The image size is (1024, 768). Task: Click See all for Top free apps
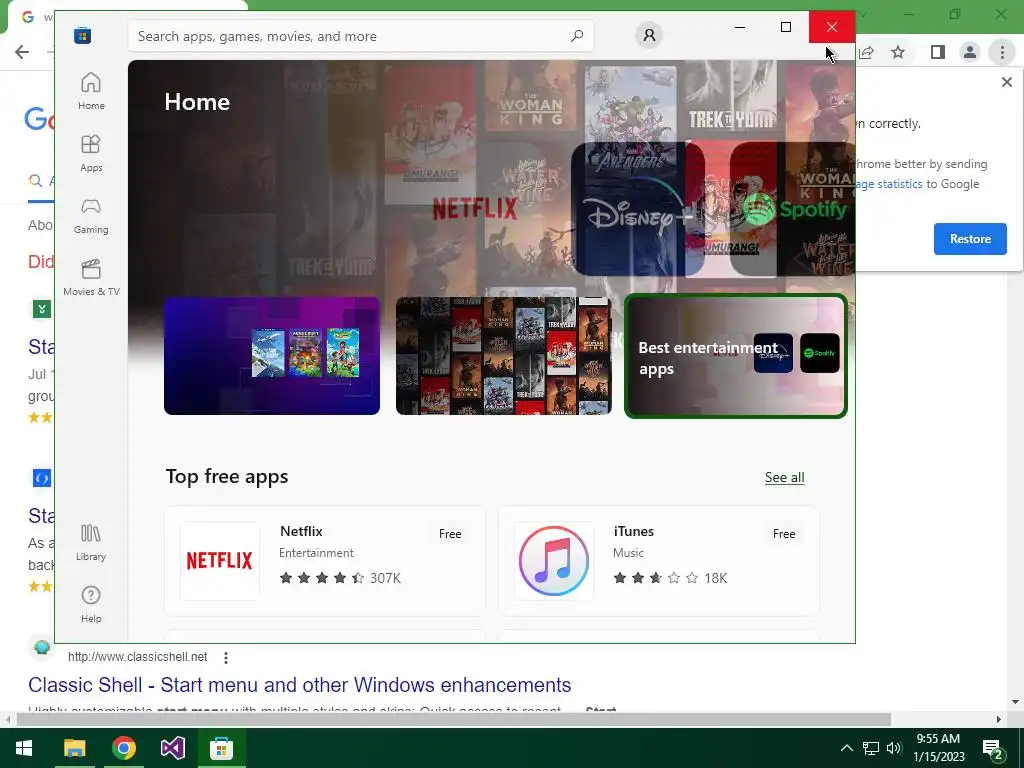click(784, 477)
